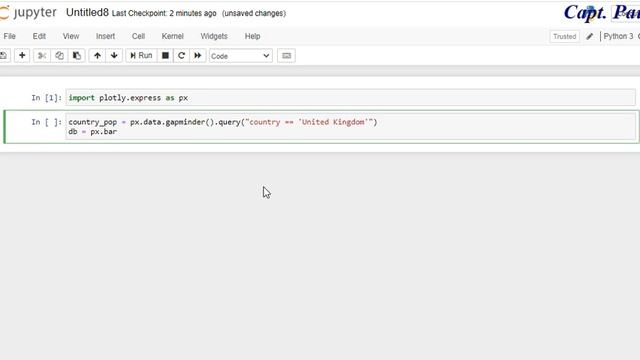This screenshot has height=360, width=640.
Task: Move selected cell up arrow
Action: click(97, 56)
